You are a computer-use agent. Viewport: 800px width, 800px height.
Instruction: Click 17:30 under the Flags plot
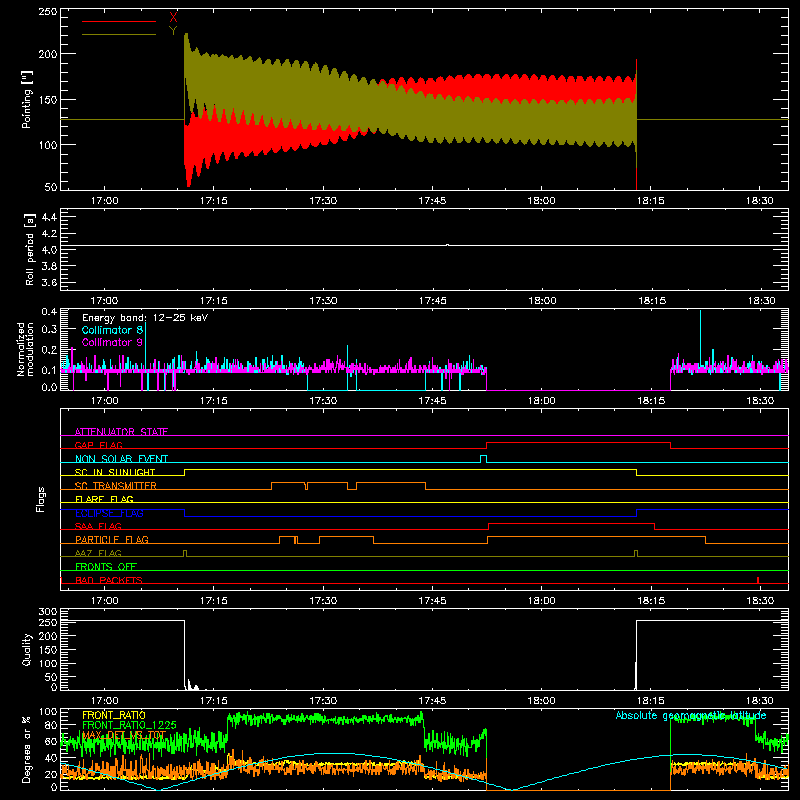[x=323, y=601]
